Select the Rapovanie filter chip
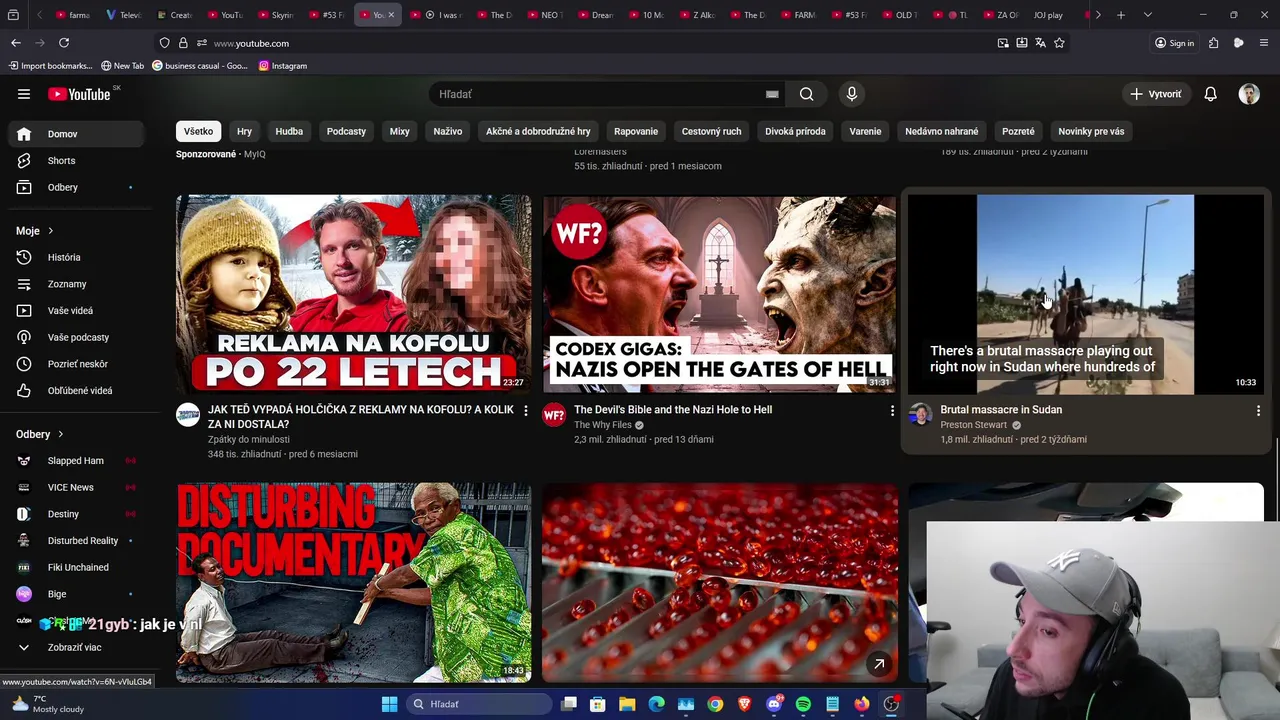 click(636, 131)
